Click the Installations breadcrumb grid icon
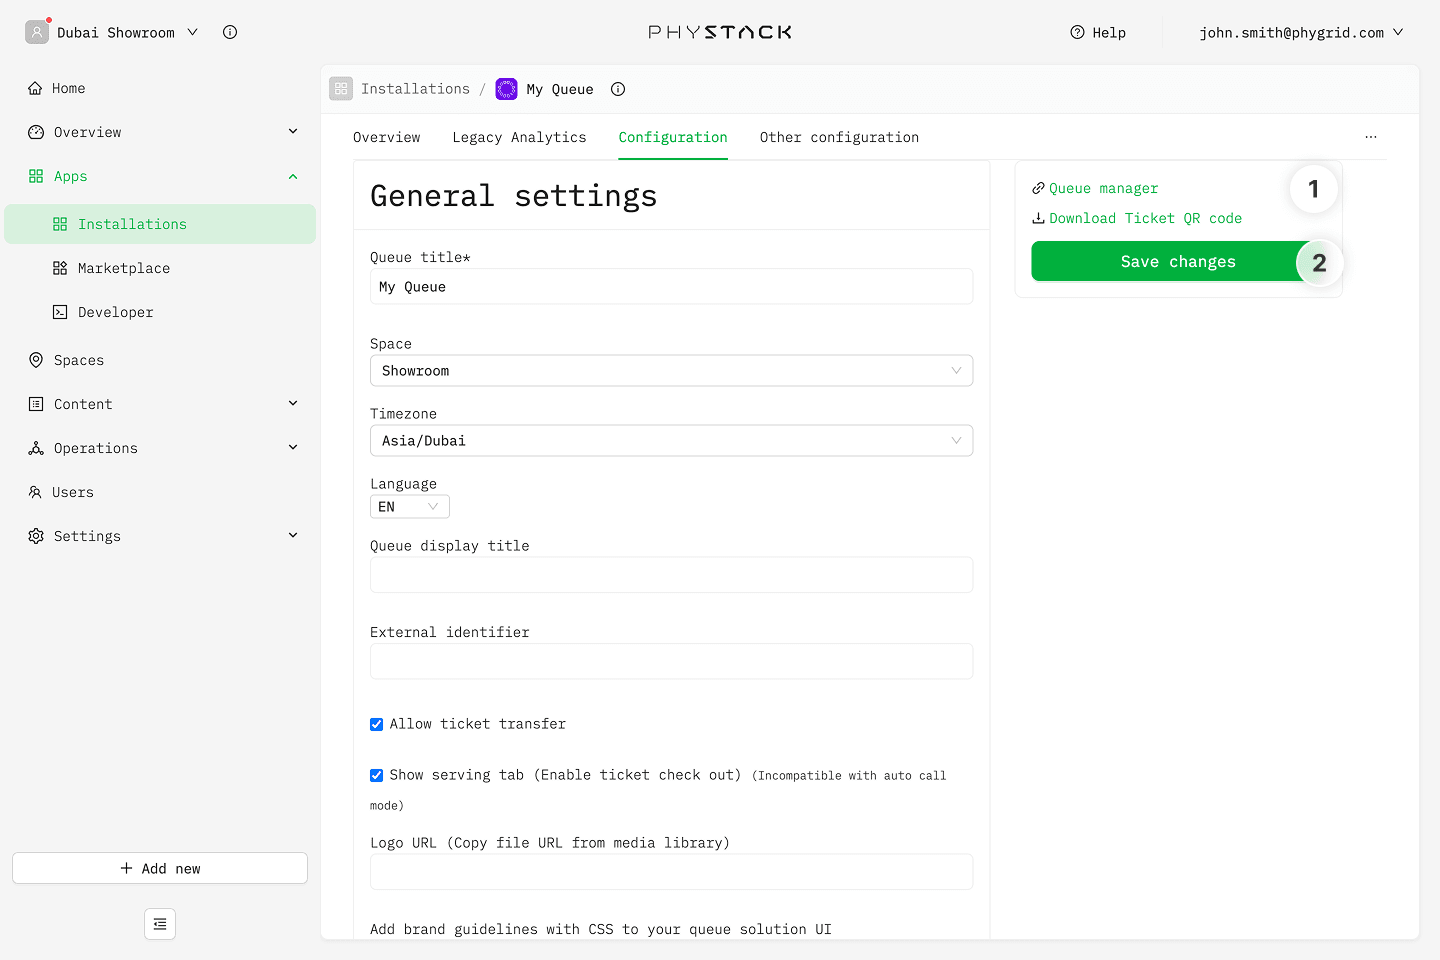This screenshot has height=960, width=1440. pos(341,89)
